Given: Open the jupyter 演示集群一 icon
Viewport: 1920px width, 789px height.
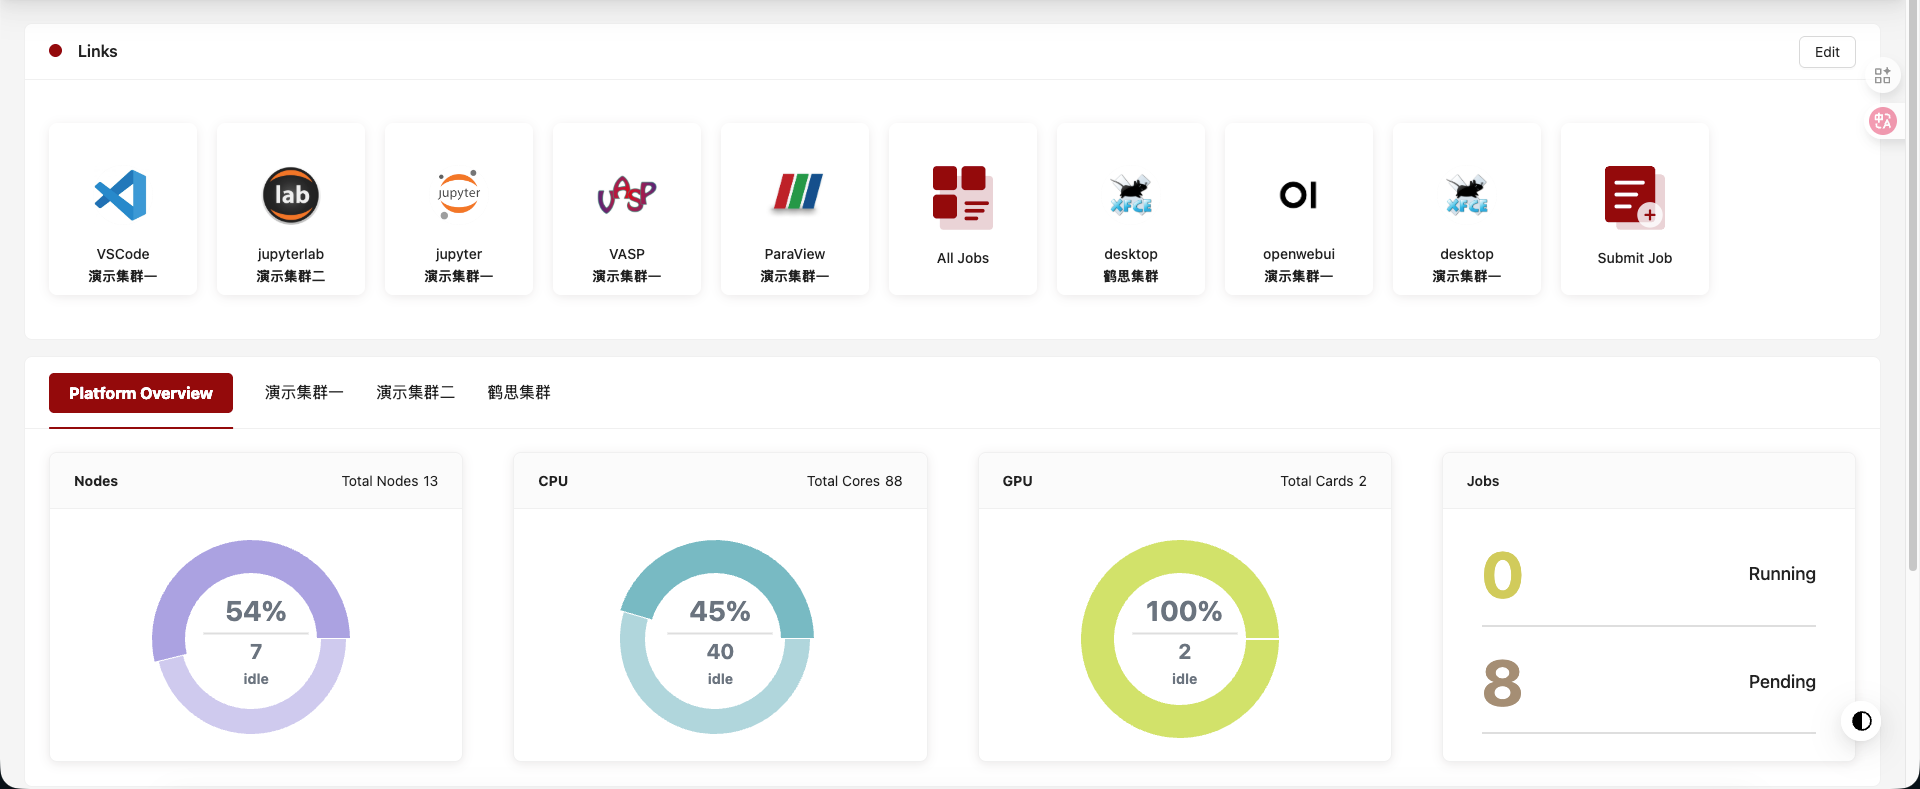Looking at the screenshot, I should [x=459, y=195].
